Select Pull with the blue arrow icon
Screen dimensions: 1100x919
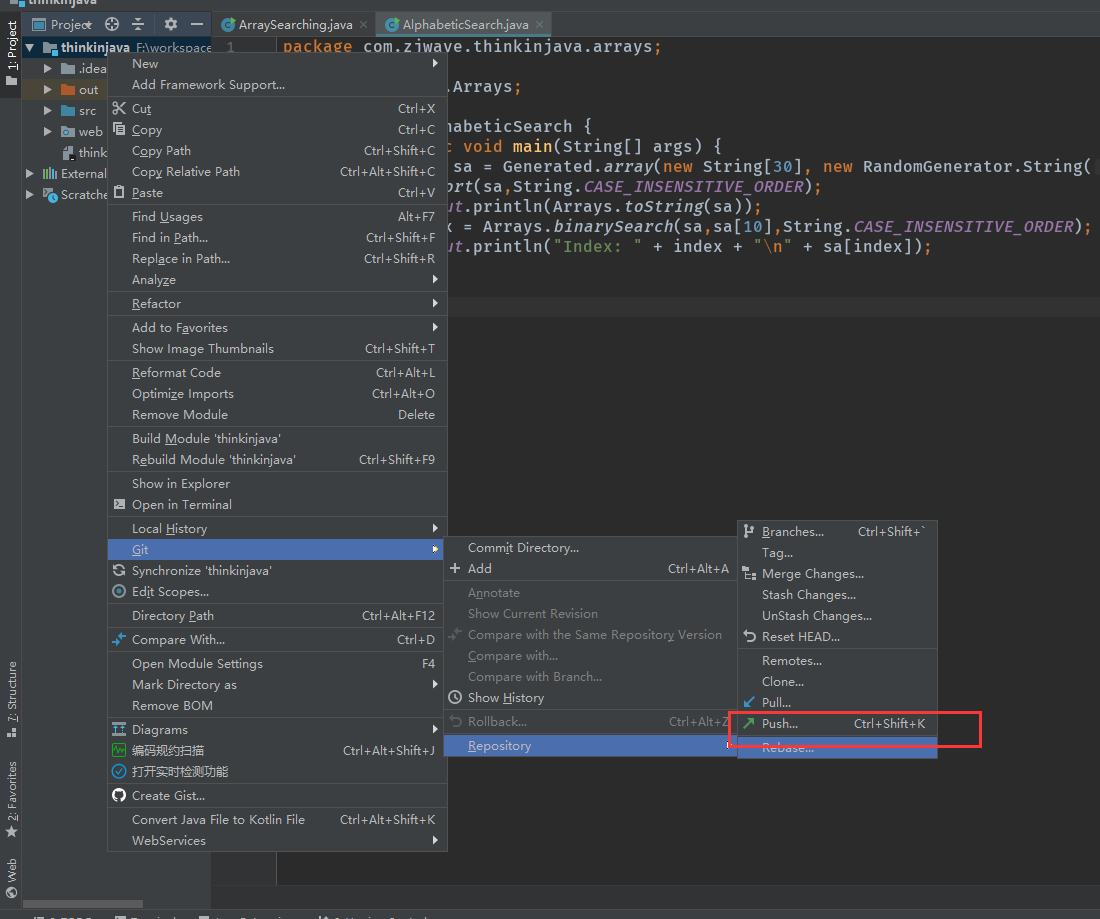pyautogui.click(x=776, y=703)
